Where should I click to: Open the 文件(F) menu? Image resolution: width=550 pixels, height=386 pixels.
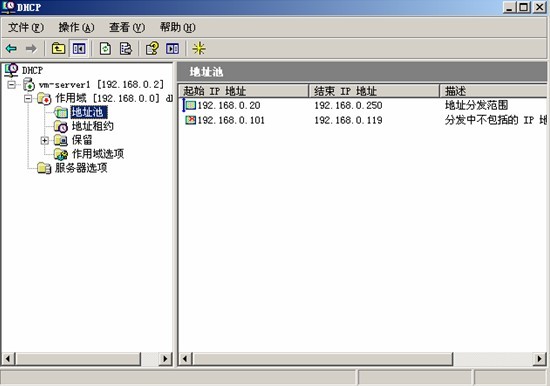(x=26, y=27)
